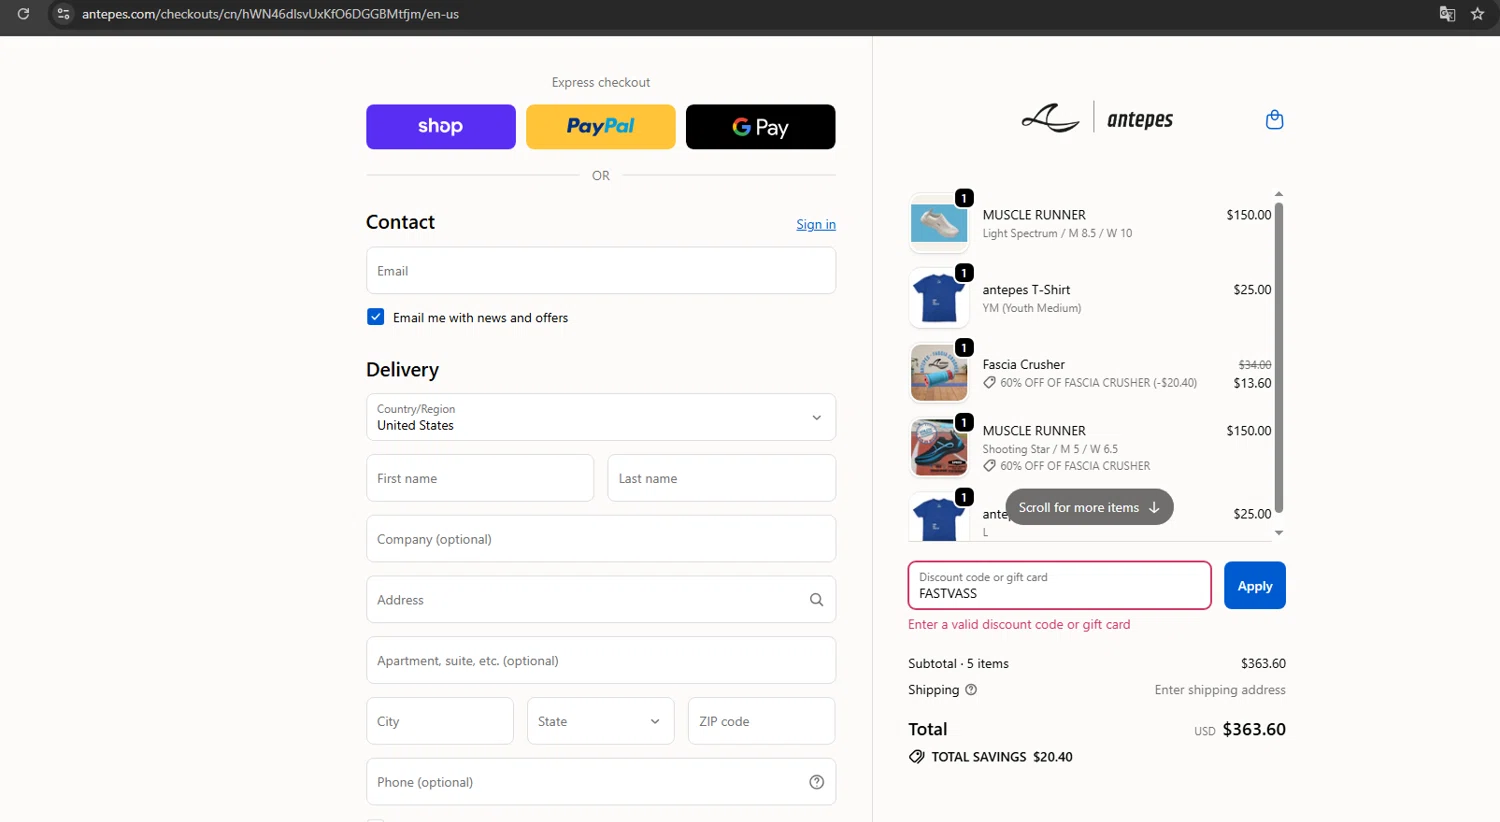The height and width of the screenshot is (822, 1500).
Task: Click the address search magnifier icon
Action: pos(816,600)
